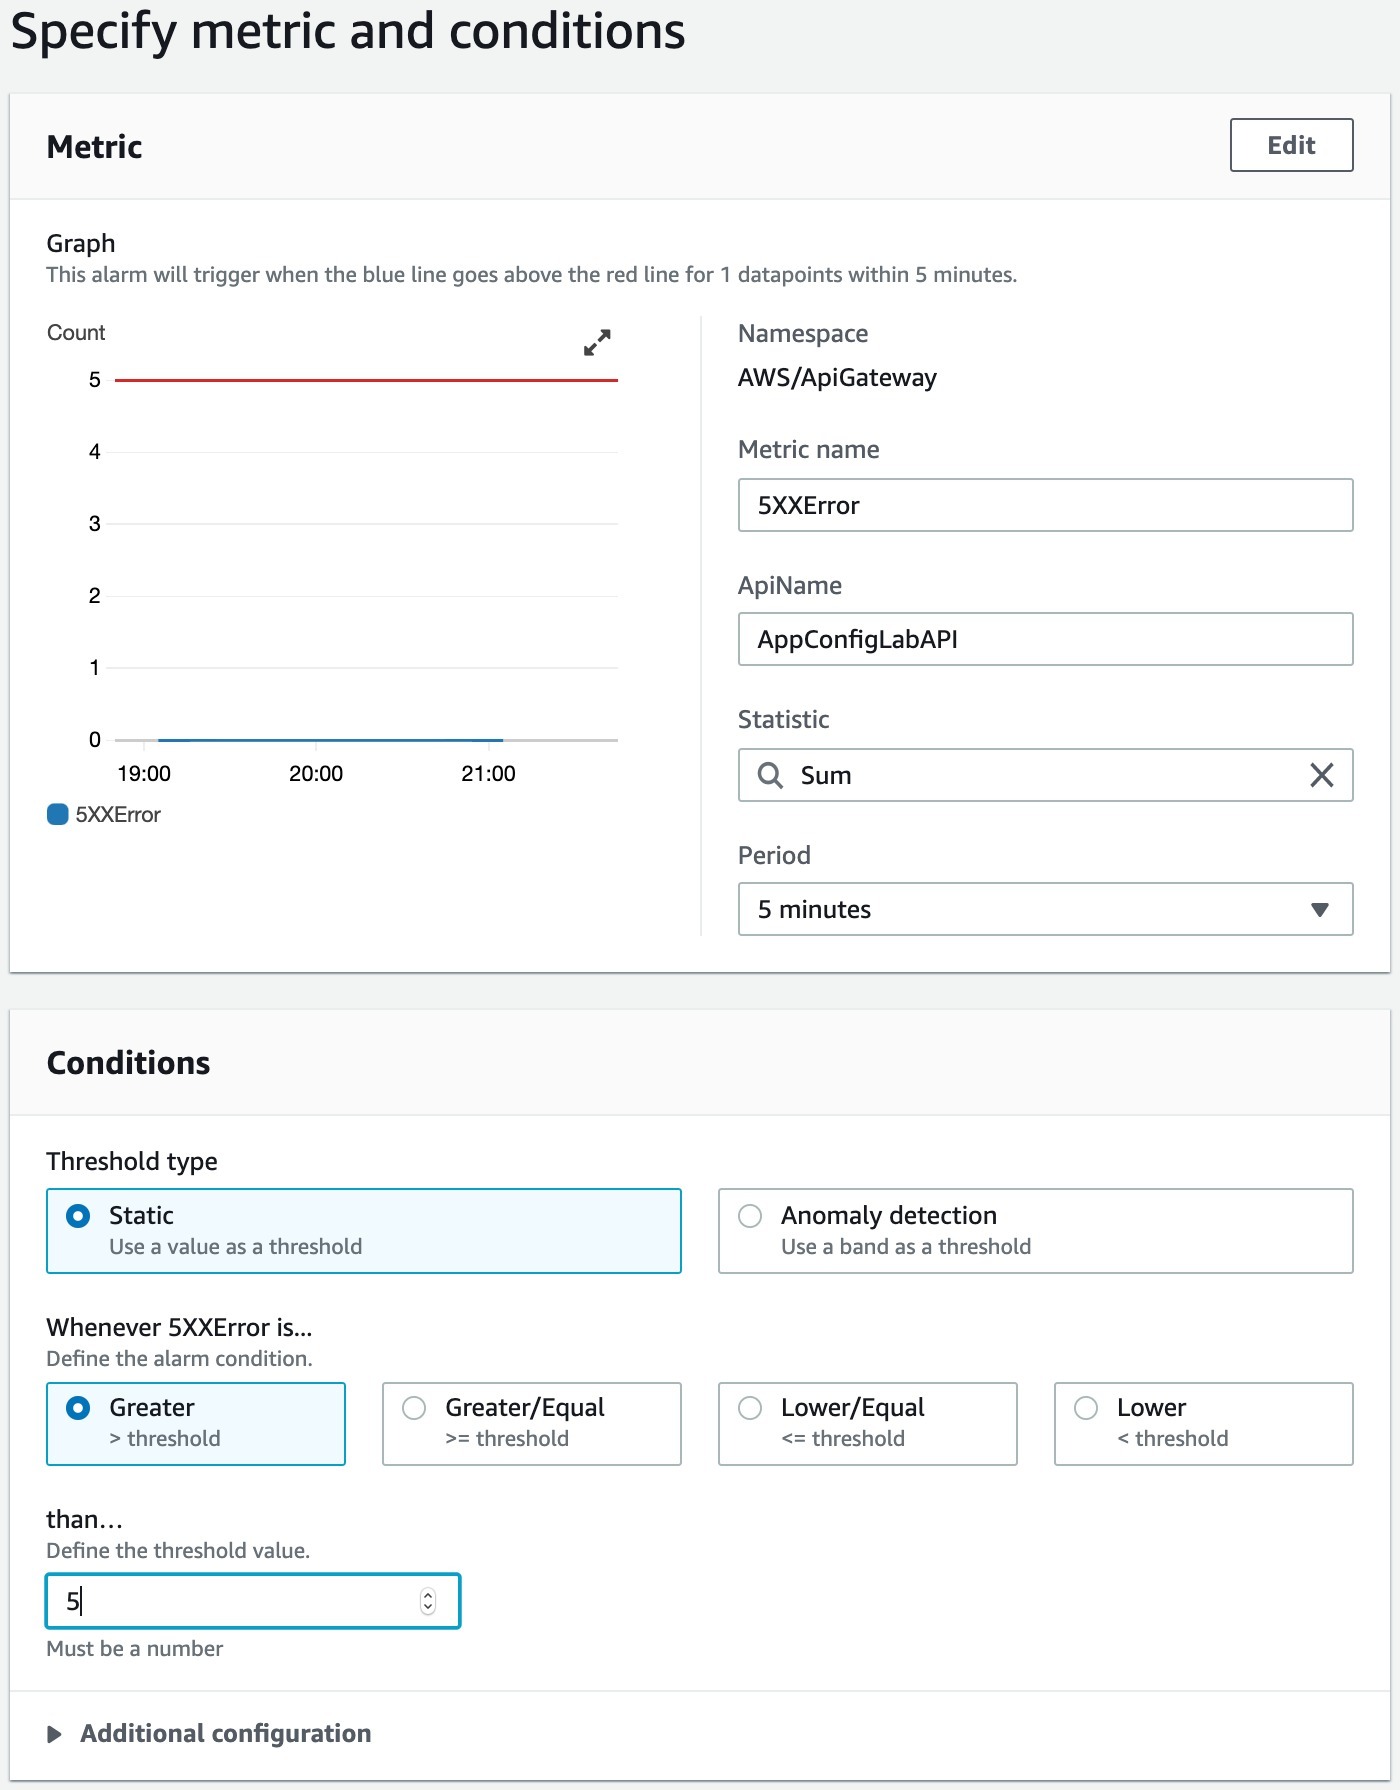Click the threshold value stepper arrows

(x=428, y=1601)
